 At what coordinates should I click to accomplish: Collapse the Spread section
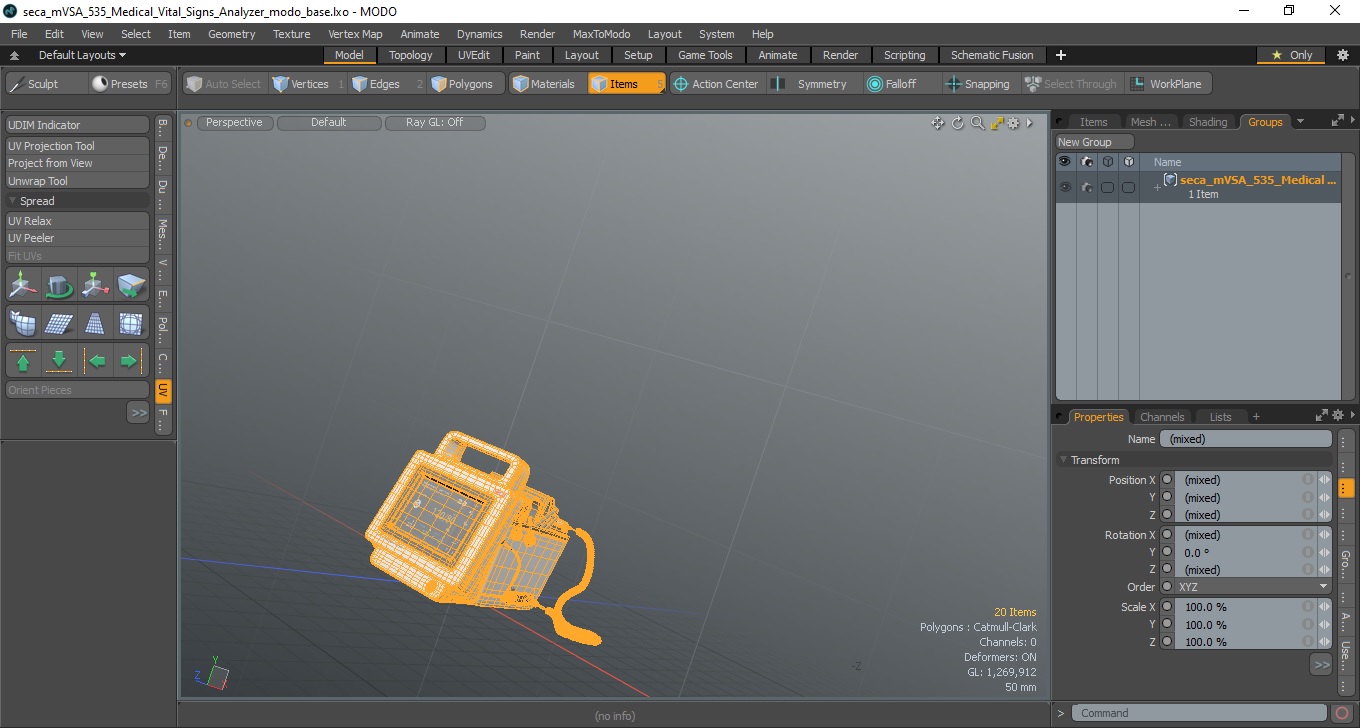(12, 201)
